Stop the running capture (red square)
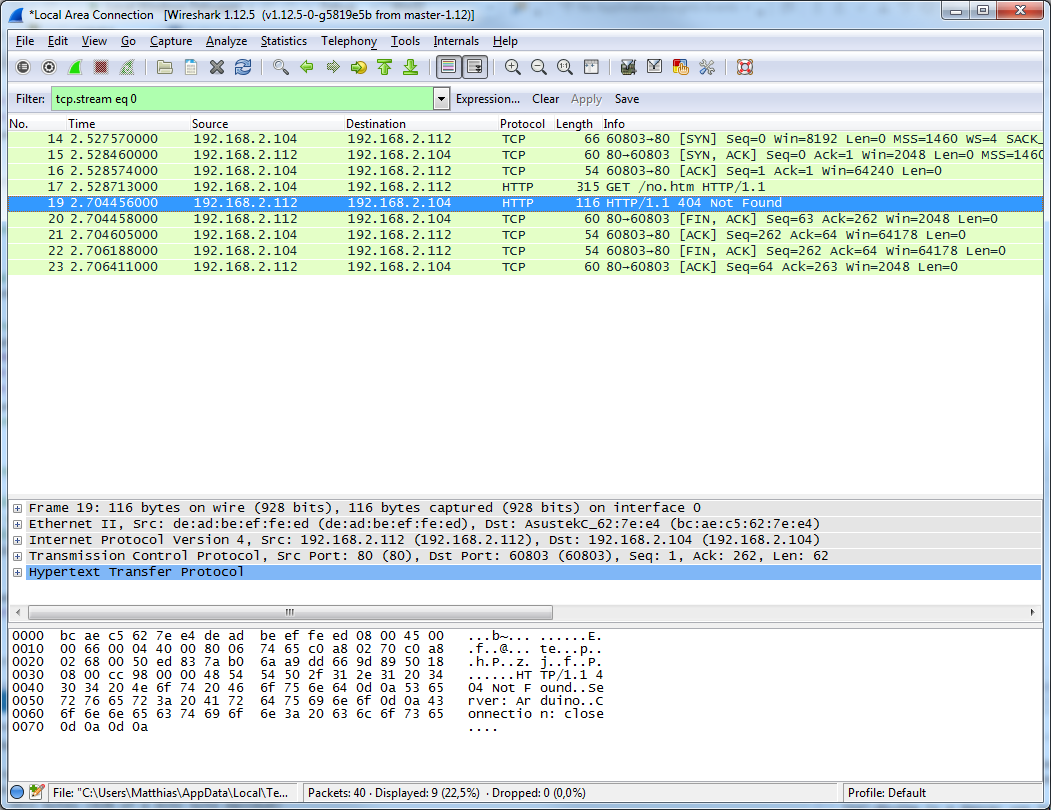1051x810 pixels. (101, 67)
